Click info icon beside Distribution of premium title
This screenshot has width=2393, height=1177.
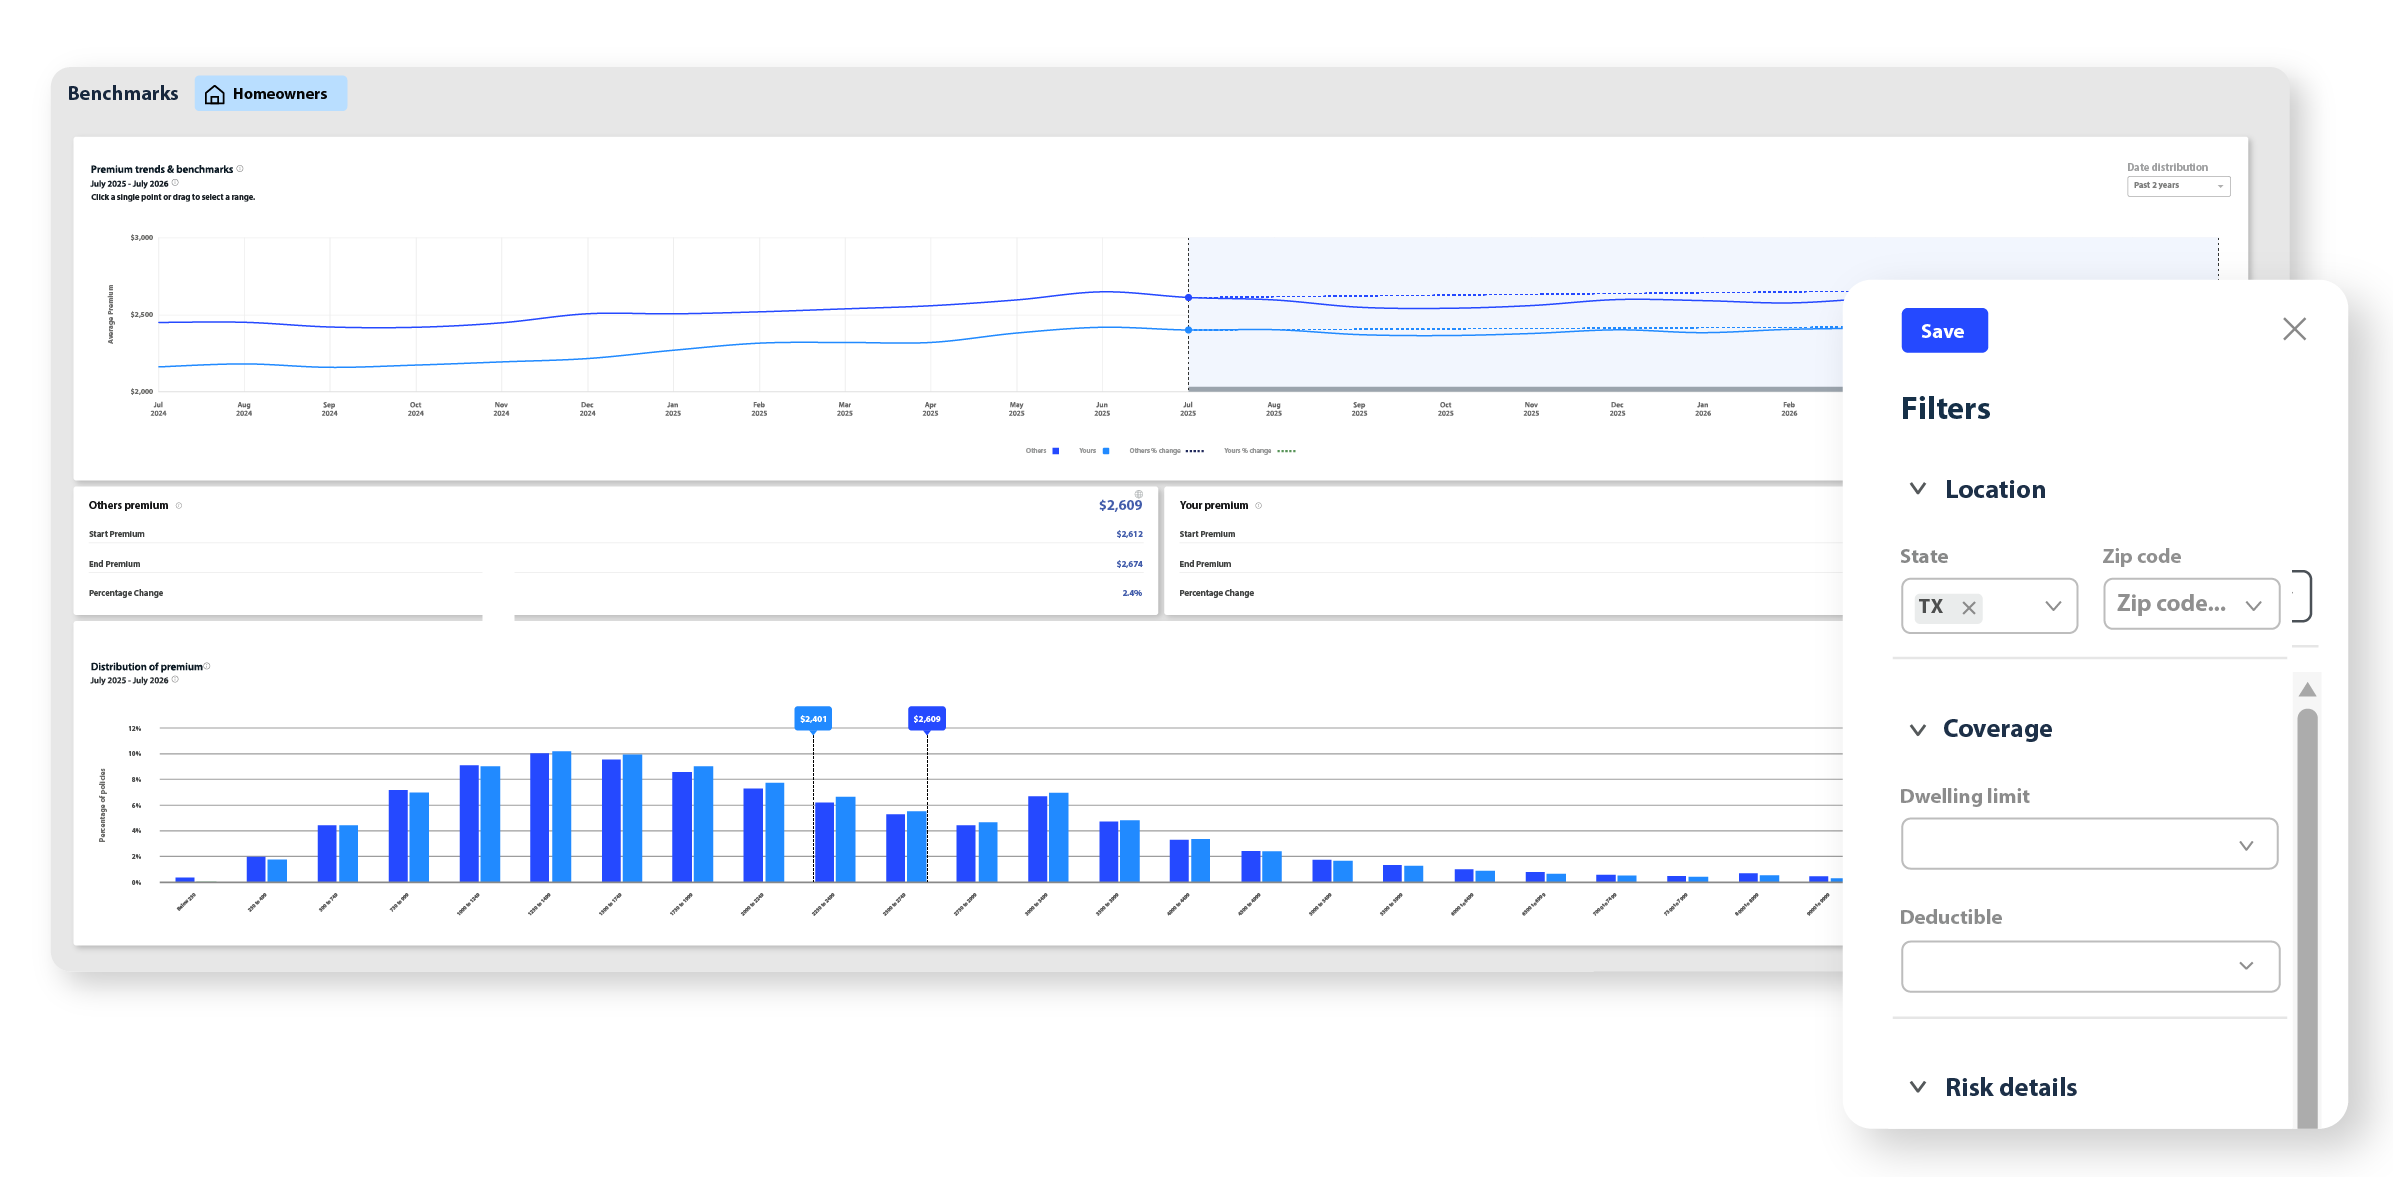click(x=207, y=666)
